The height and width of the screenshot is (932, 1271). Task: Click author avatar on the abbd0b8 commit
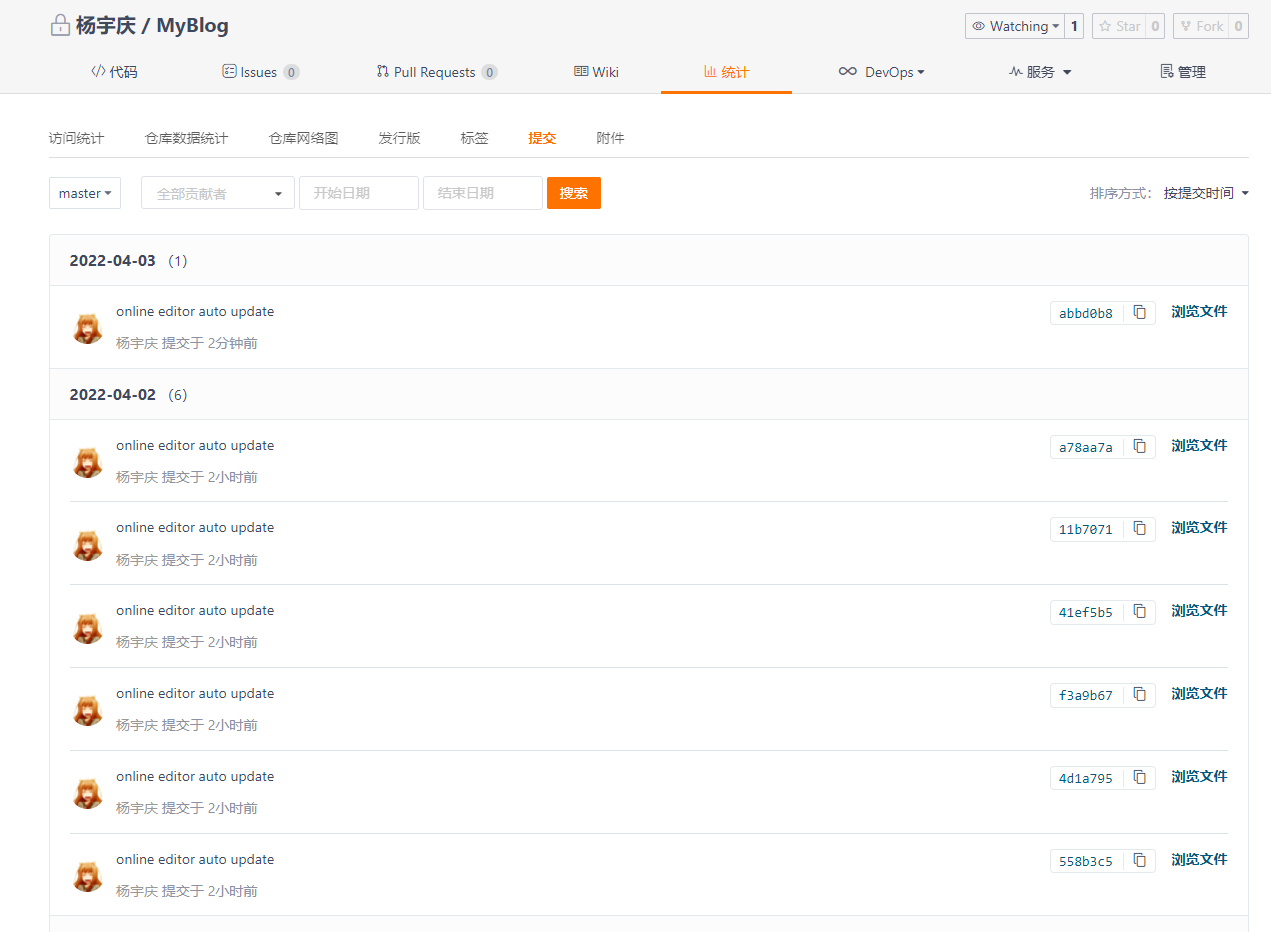click(x=88, y=327)
